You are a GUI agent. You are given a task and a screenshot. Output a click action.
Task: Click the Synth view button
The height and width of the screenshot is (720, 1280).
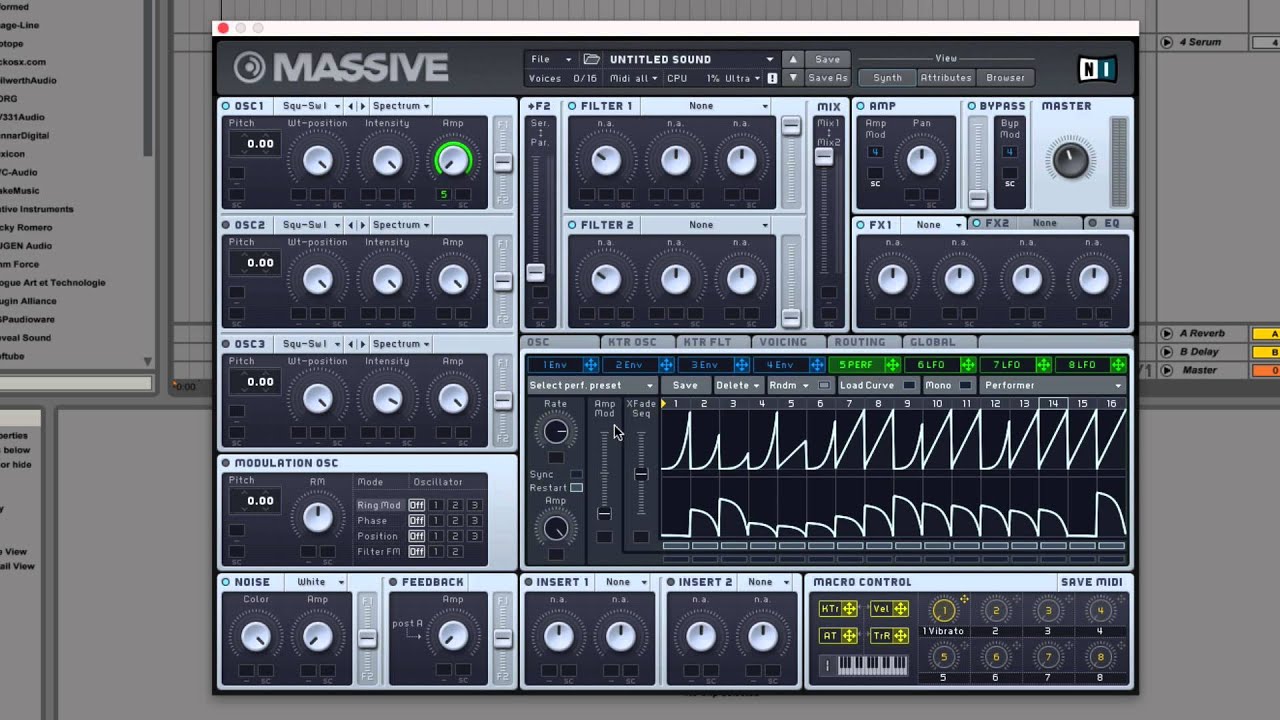pos(887,78)
